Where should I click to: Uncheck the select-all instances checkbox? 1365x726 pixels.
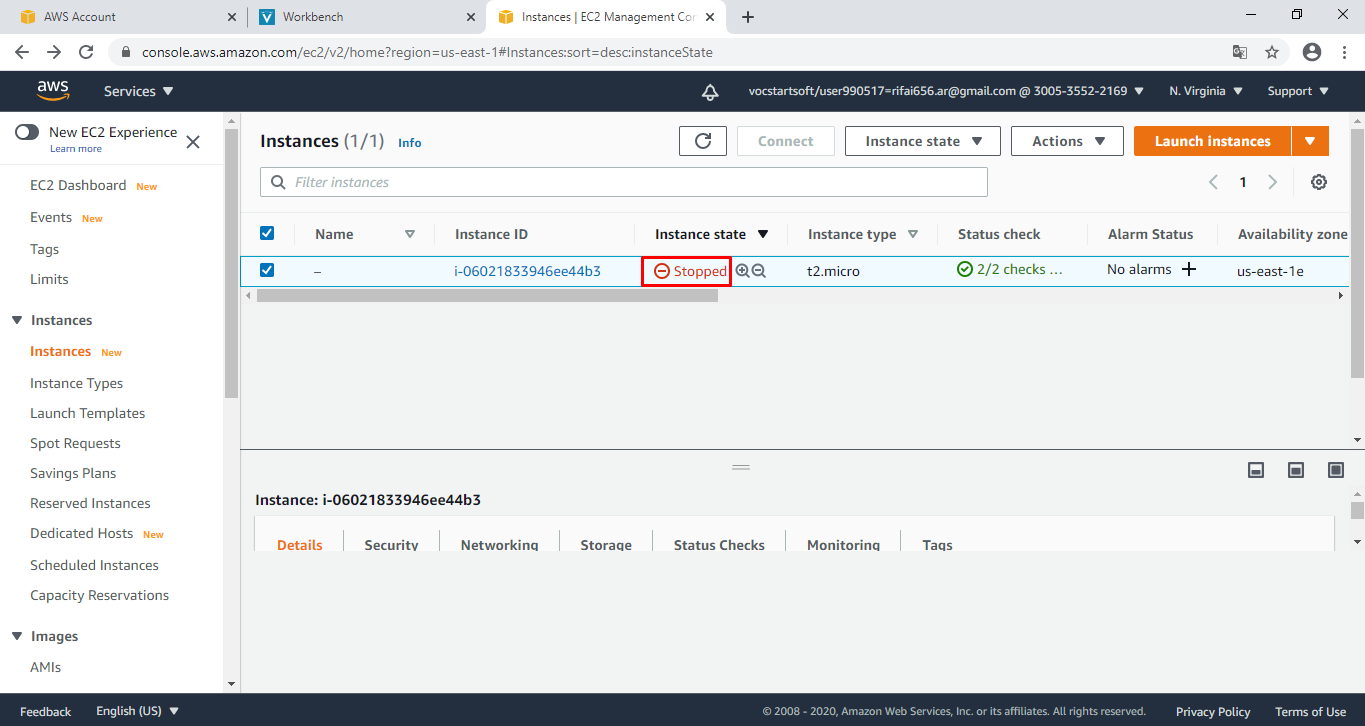267,232
